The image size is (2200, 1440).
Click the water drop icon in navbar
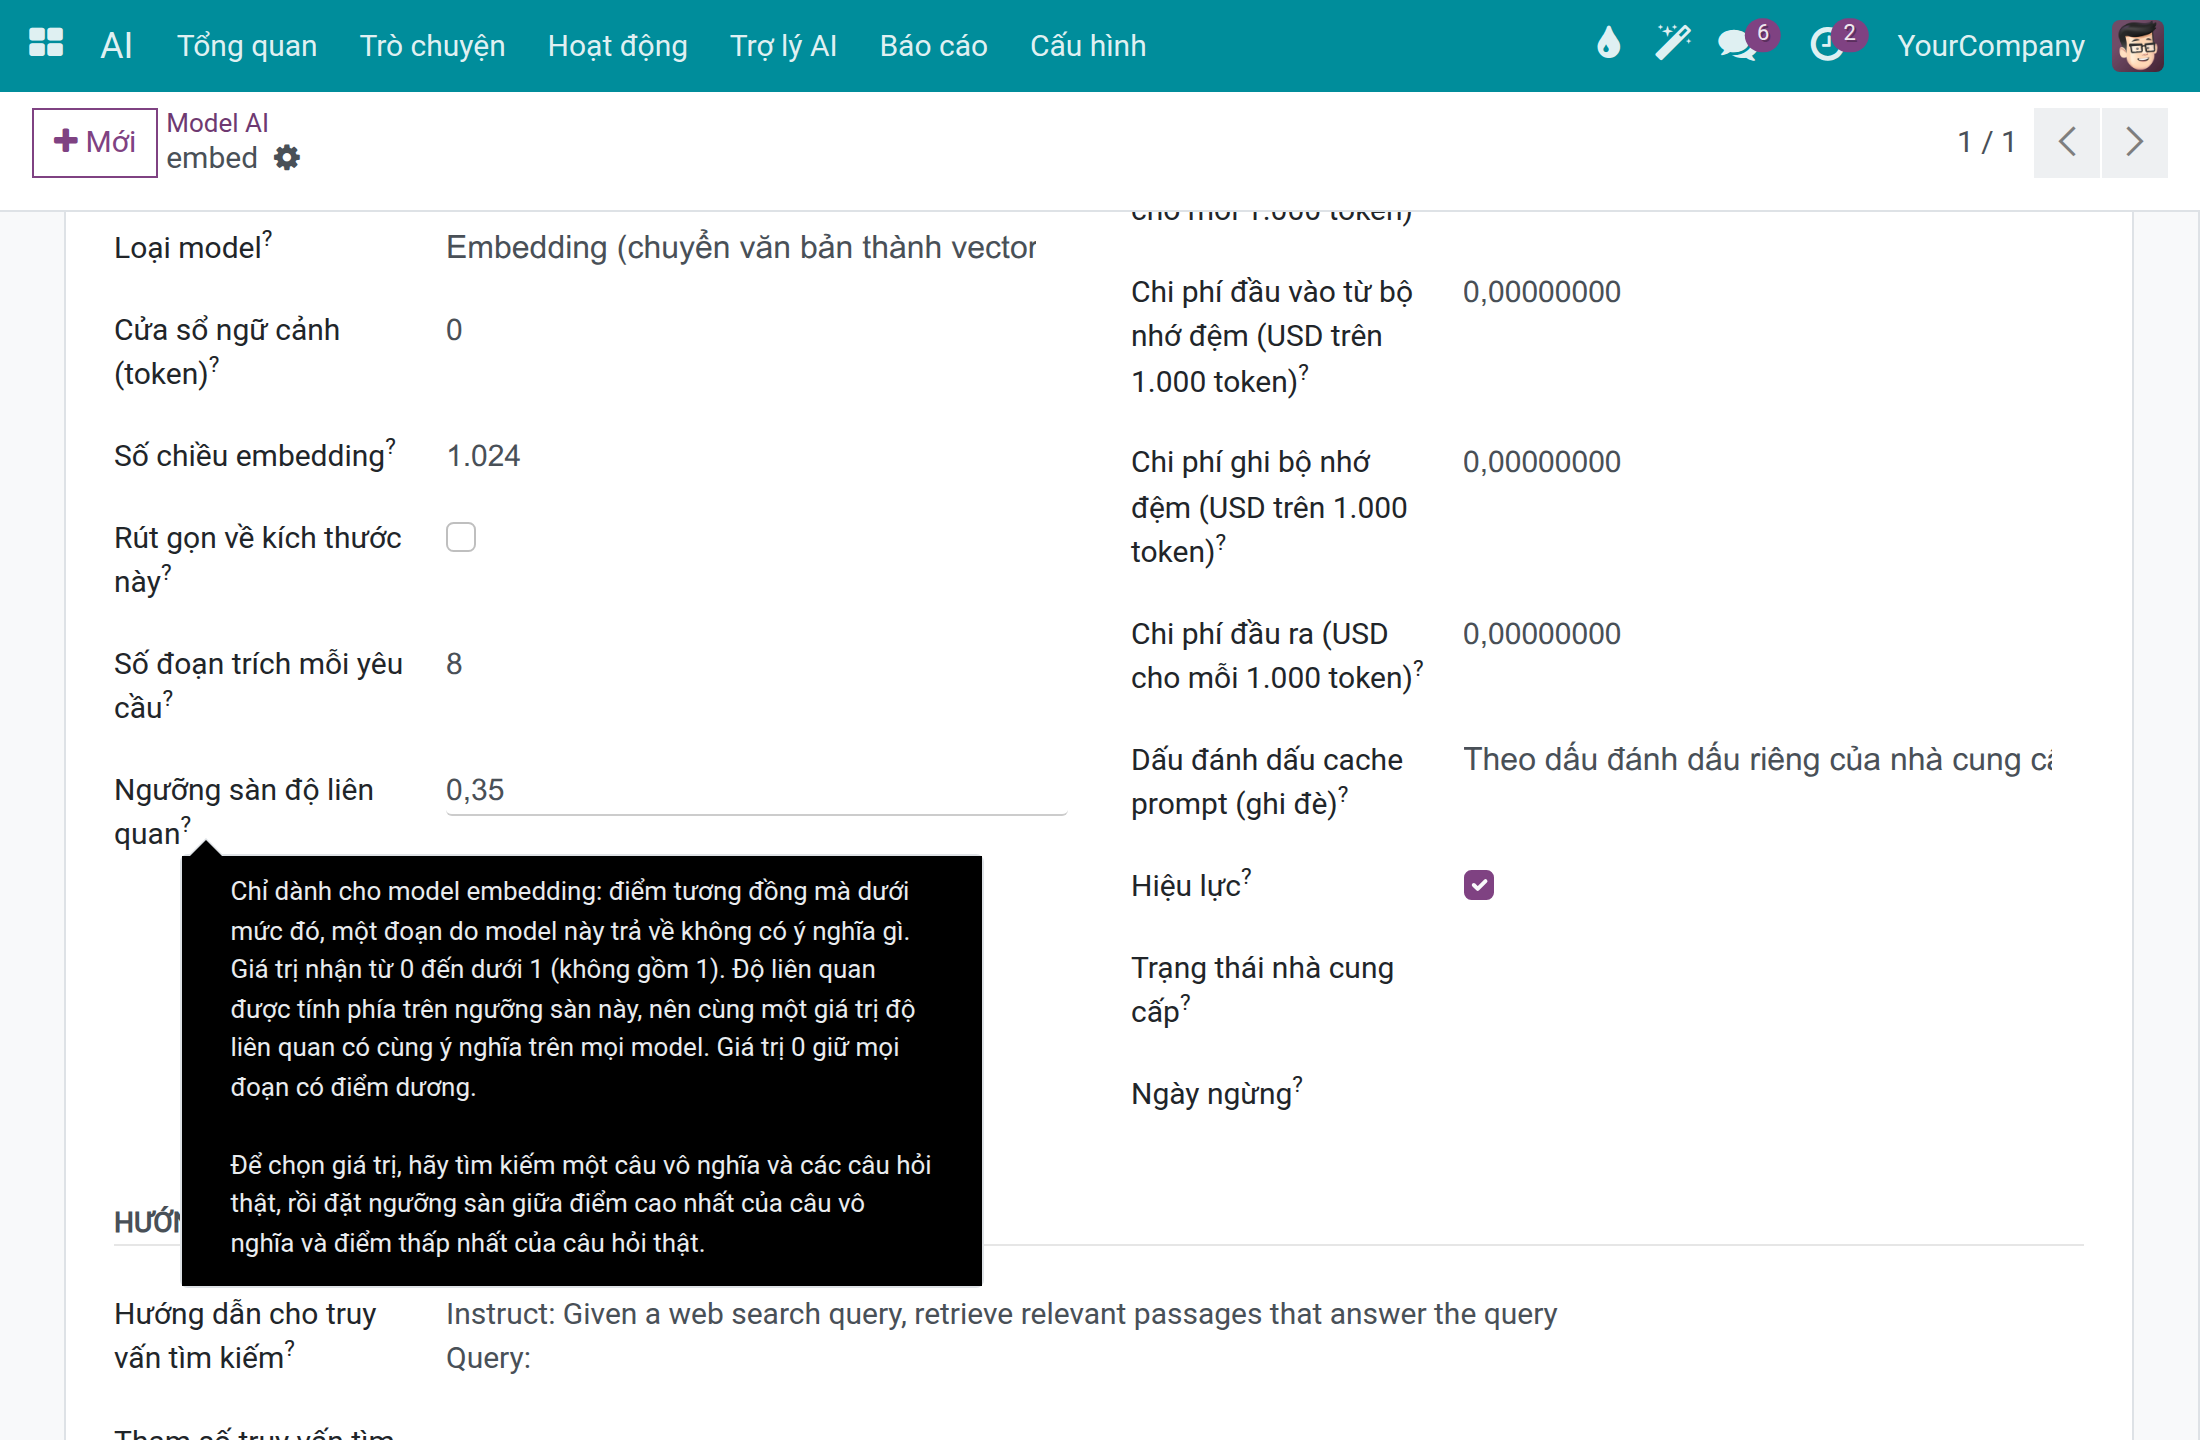pos(1608,44)
